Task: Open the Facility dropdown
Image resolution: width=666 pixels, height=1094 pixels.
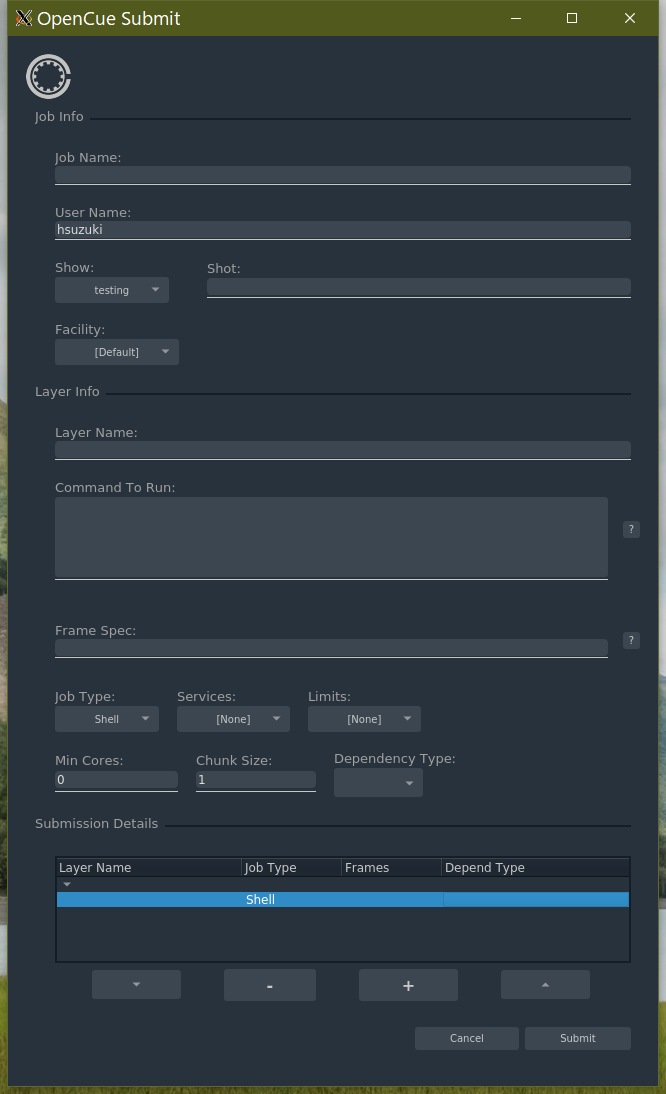Action: point(116,352)
